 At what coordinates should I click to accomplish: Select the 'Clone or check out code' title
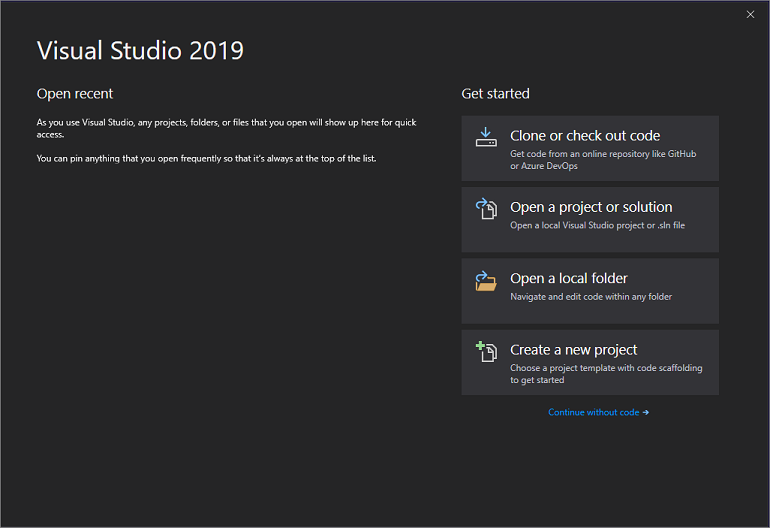[x=585, y=136]
